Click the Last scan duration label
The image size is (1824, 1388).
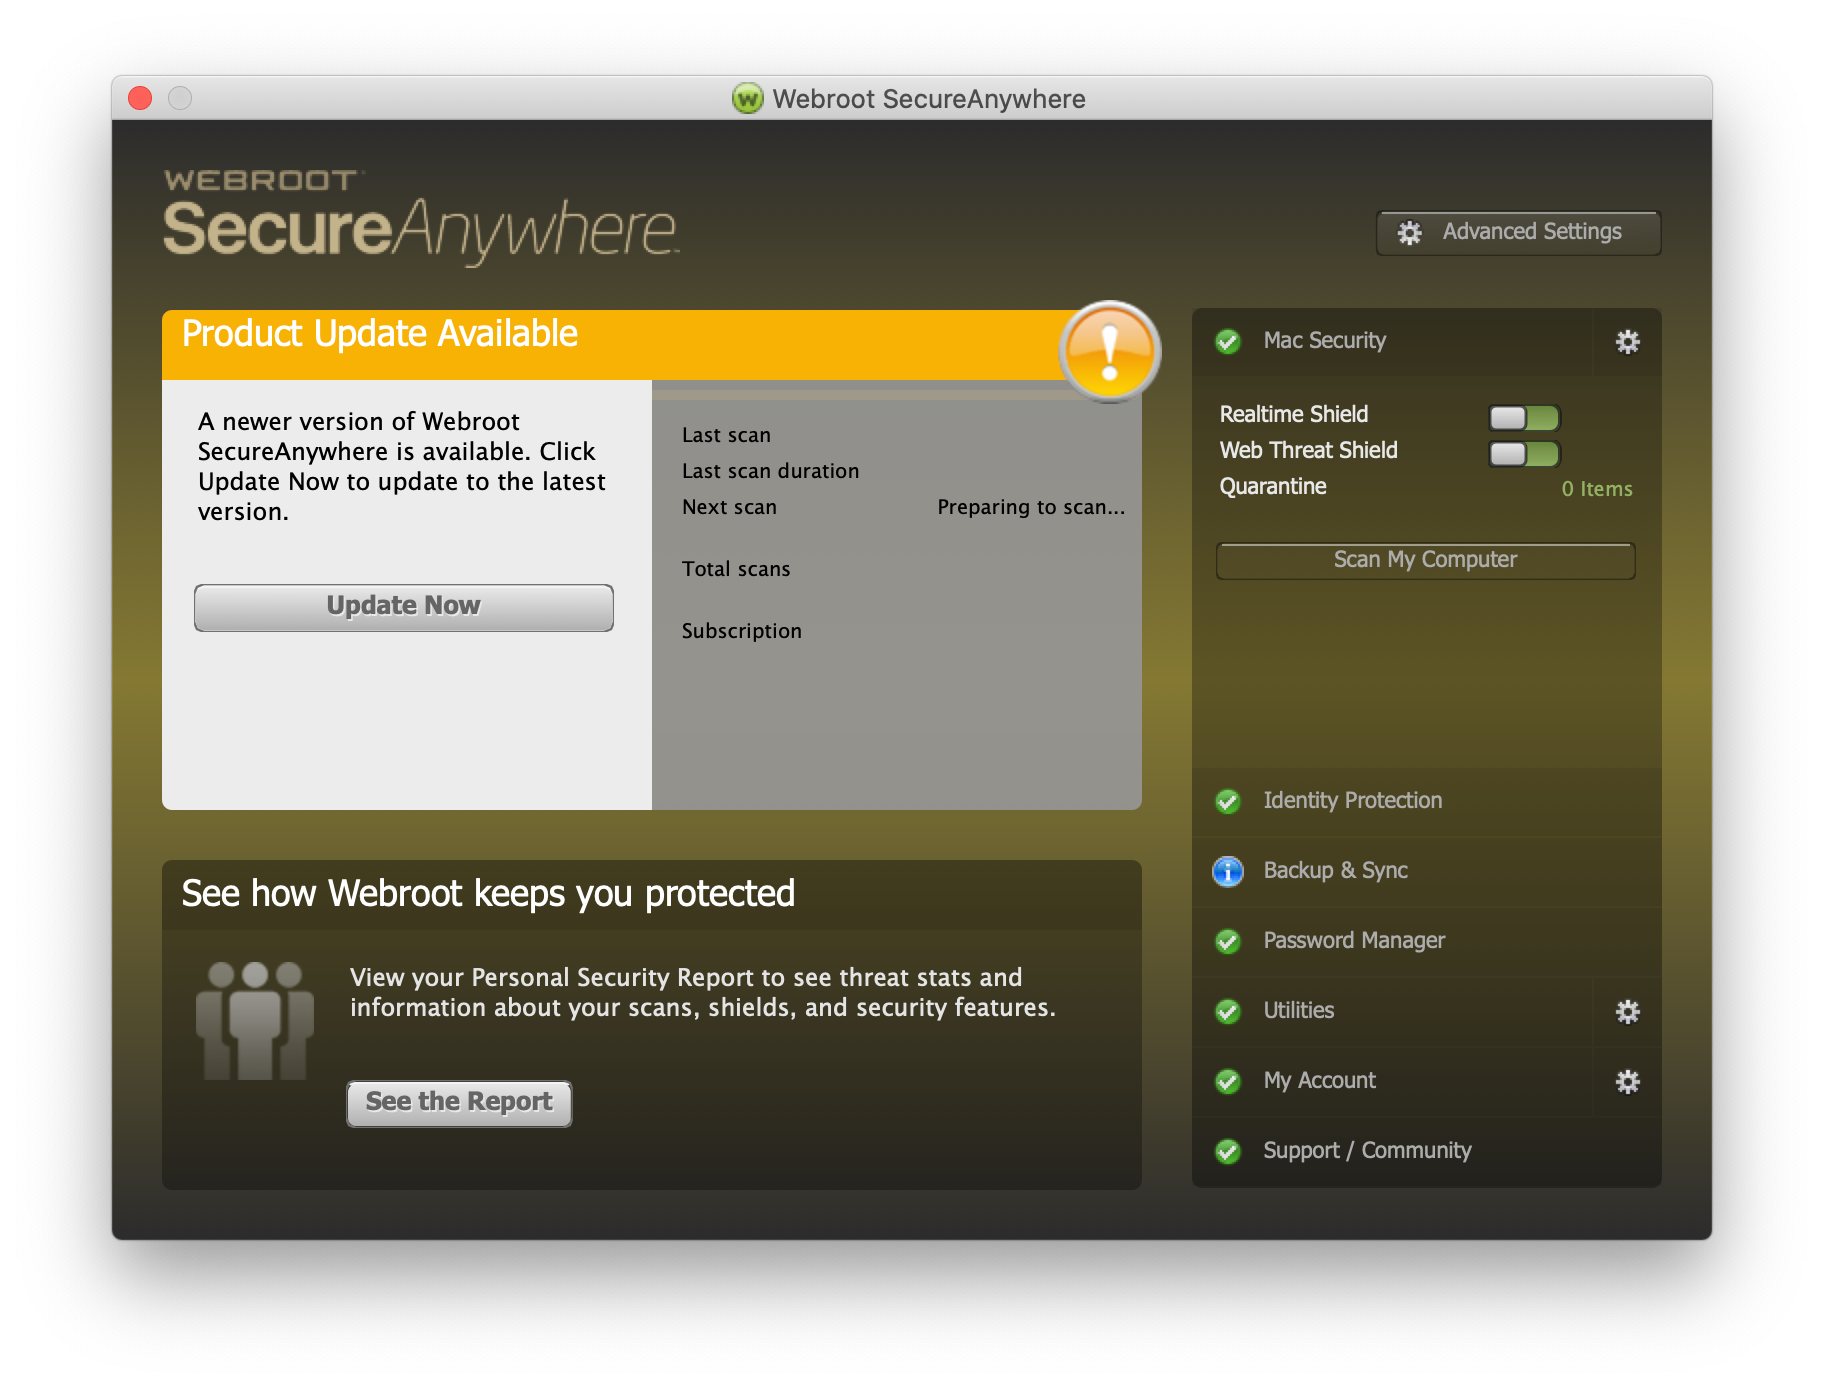click(770, 471)
